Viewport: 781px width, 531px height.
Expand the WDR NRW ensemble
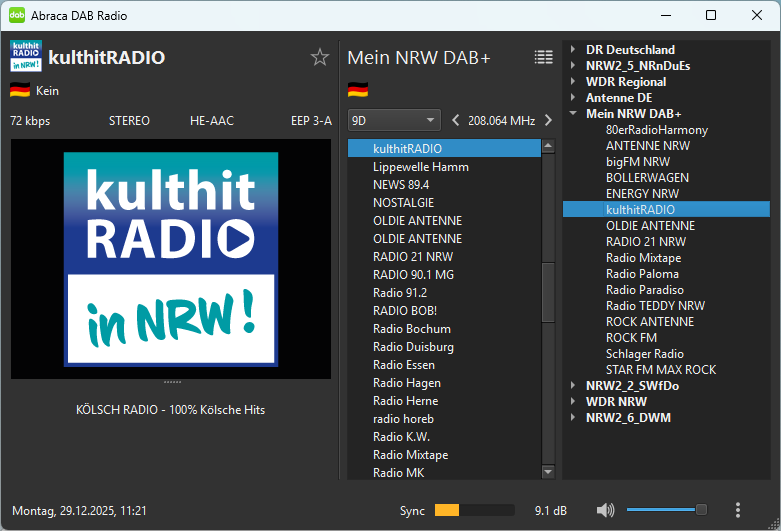pos(573,402)
